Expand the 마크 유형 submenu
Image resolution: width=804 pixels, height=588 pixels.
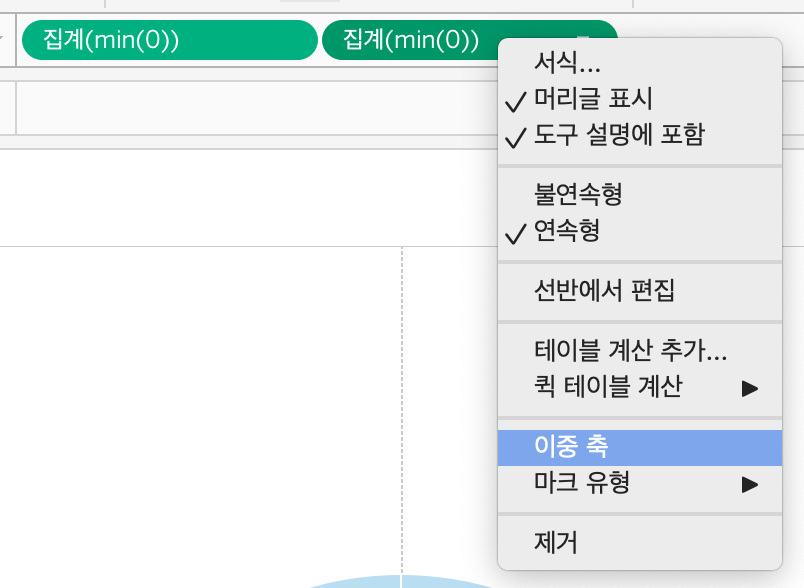[639, 483]
